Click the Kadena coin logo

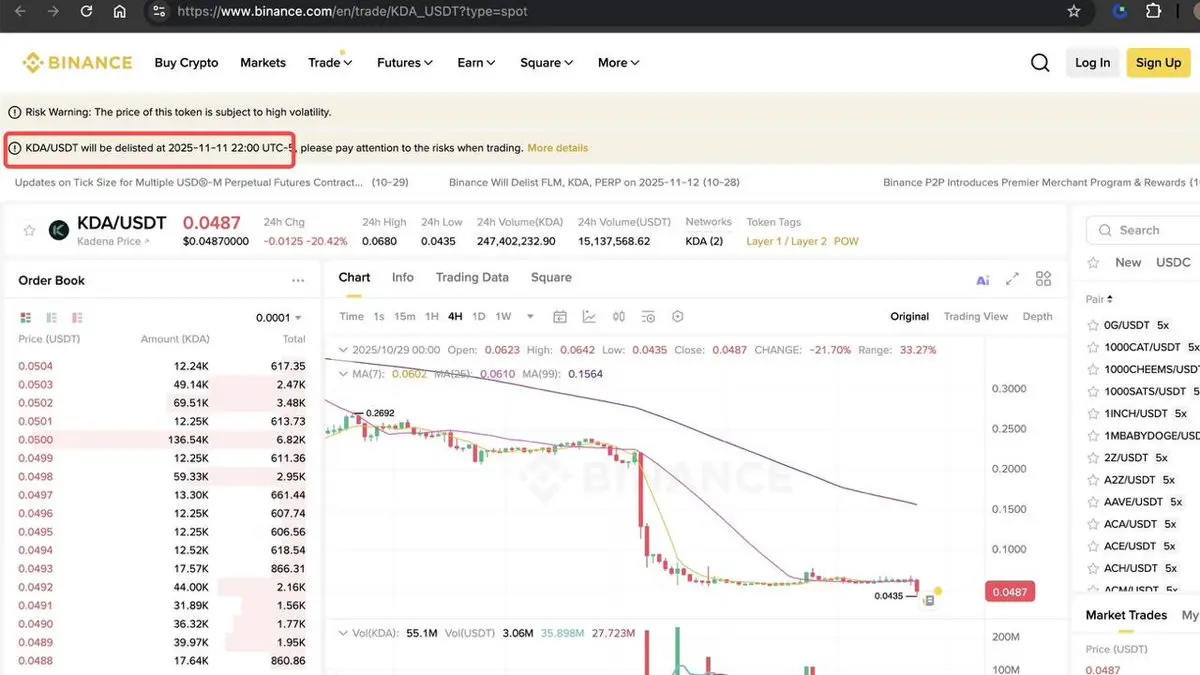tap(59, 230)
